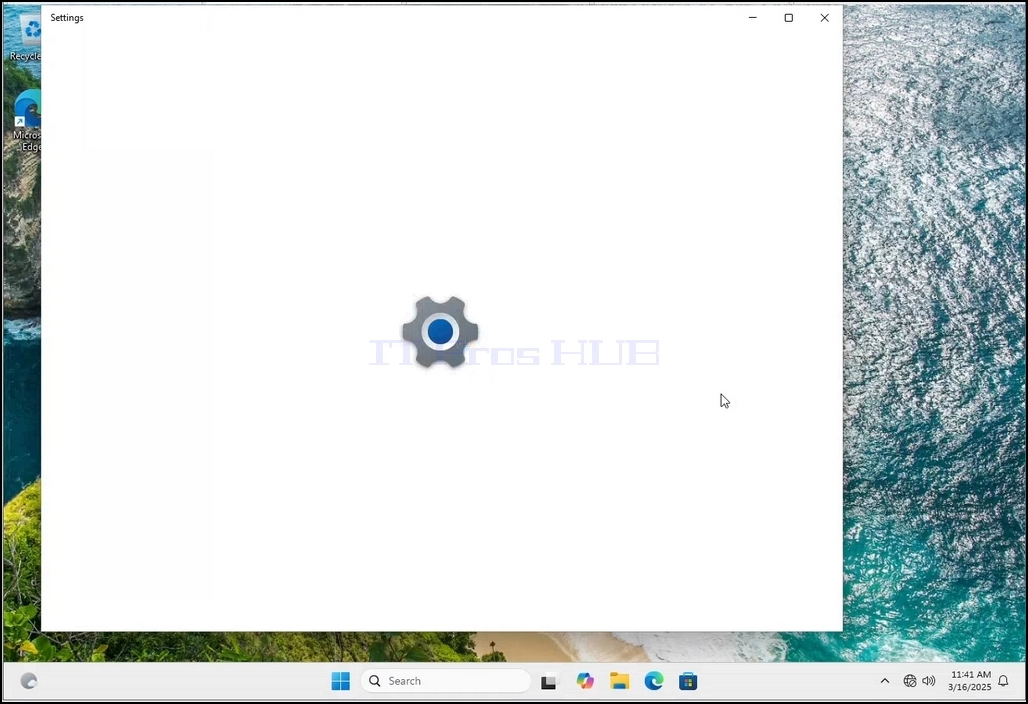Minimize the Settings window
This screenshot has width=1028, height=704.
coord(753,18)
